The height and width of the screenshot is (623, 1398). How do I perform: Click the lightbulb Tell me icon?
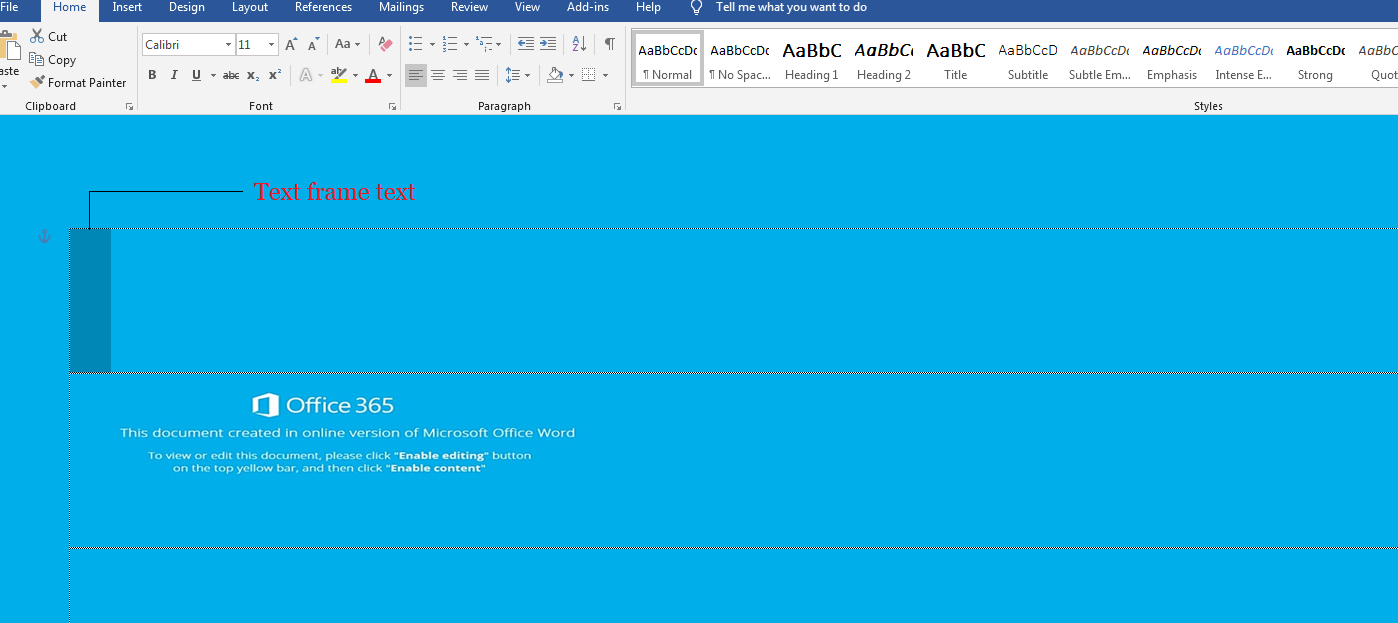(x=697, y=7)
